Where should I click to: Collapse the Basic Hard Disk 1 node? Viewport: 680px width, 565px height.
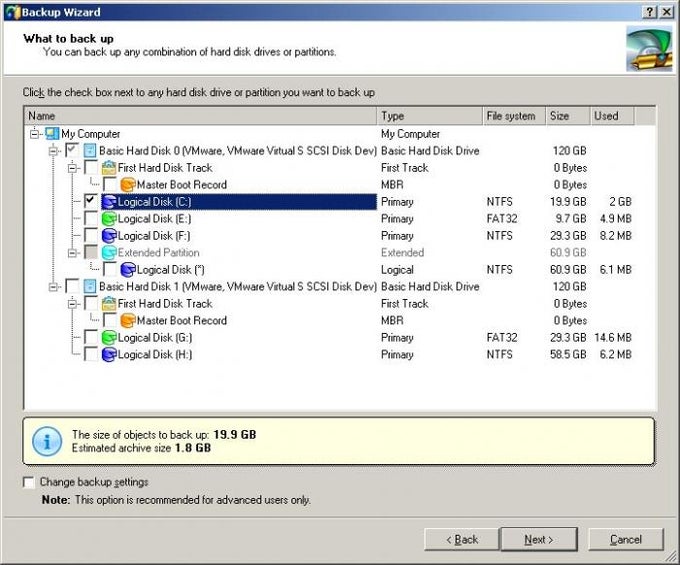click(x=53, y=287)
